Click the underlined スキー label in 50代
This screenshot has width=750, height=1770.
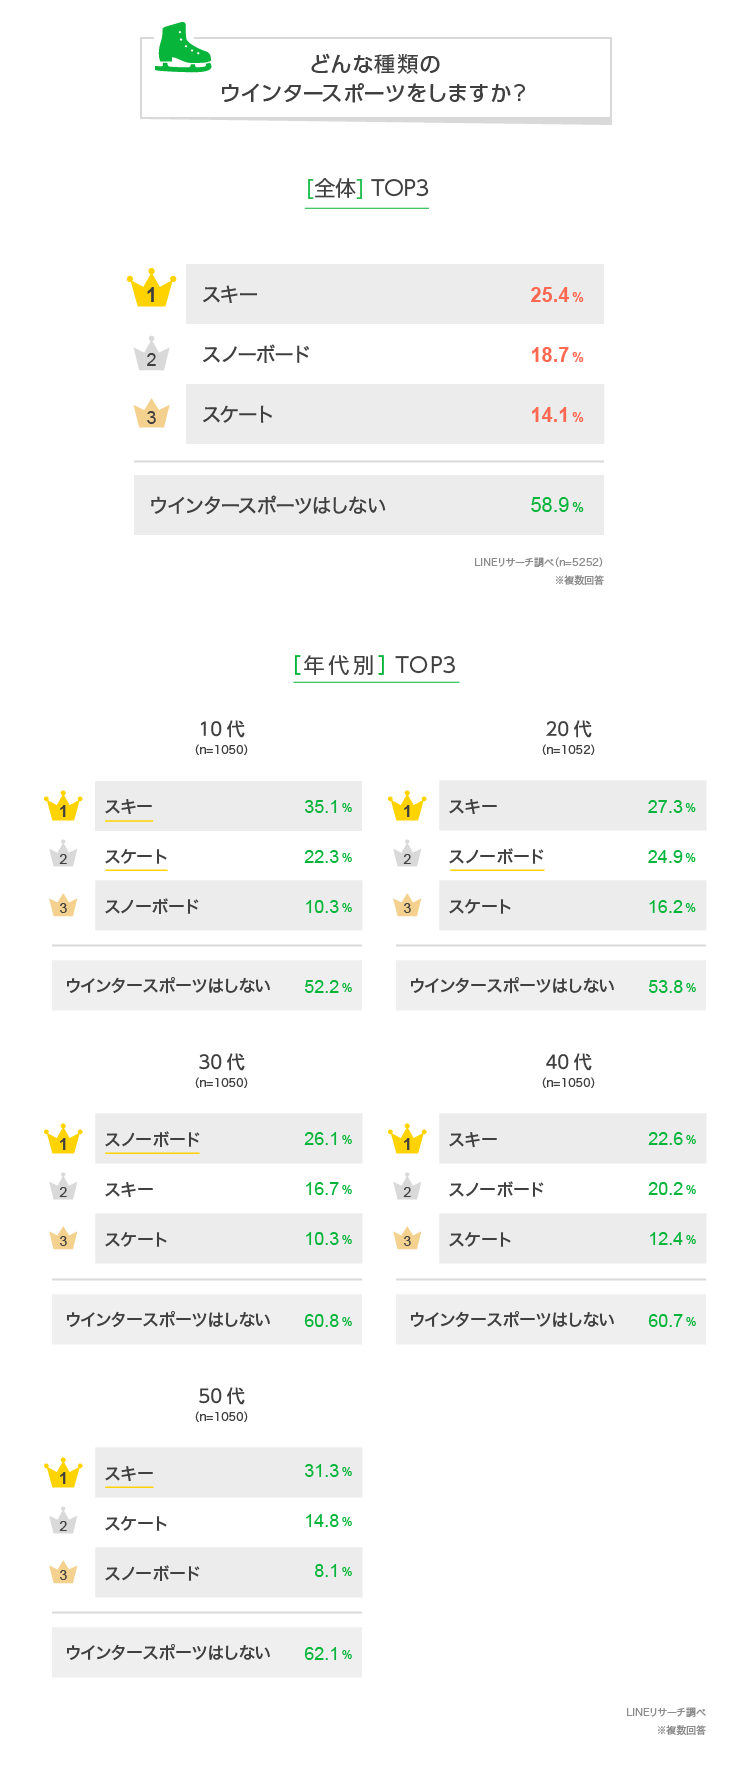(x=129, y=1474)
